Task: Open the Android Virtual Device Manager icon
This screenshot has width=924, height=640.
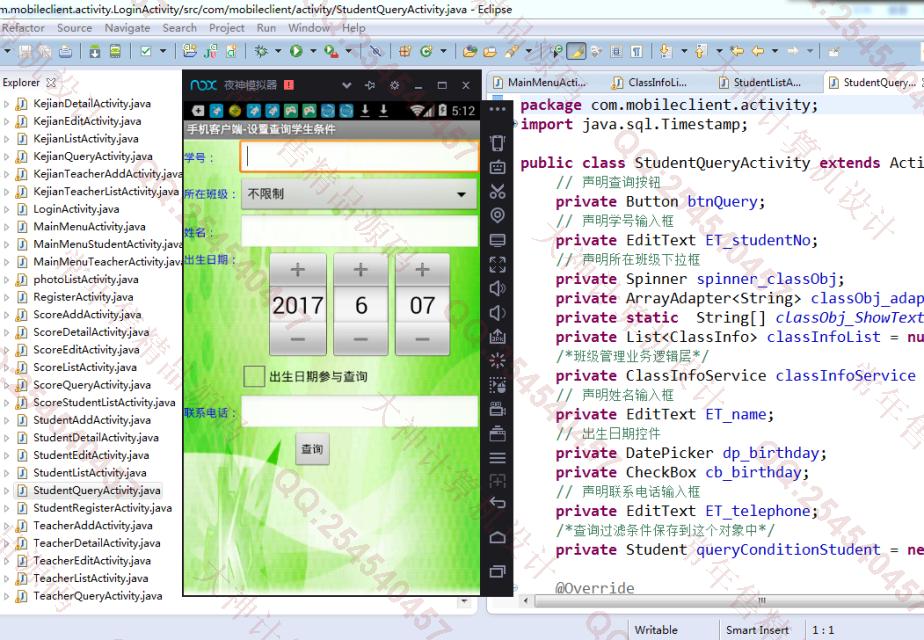Action: (116, 52)
